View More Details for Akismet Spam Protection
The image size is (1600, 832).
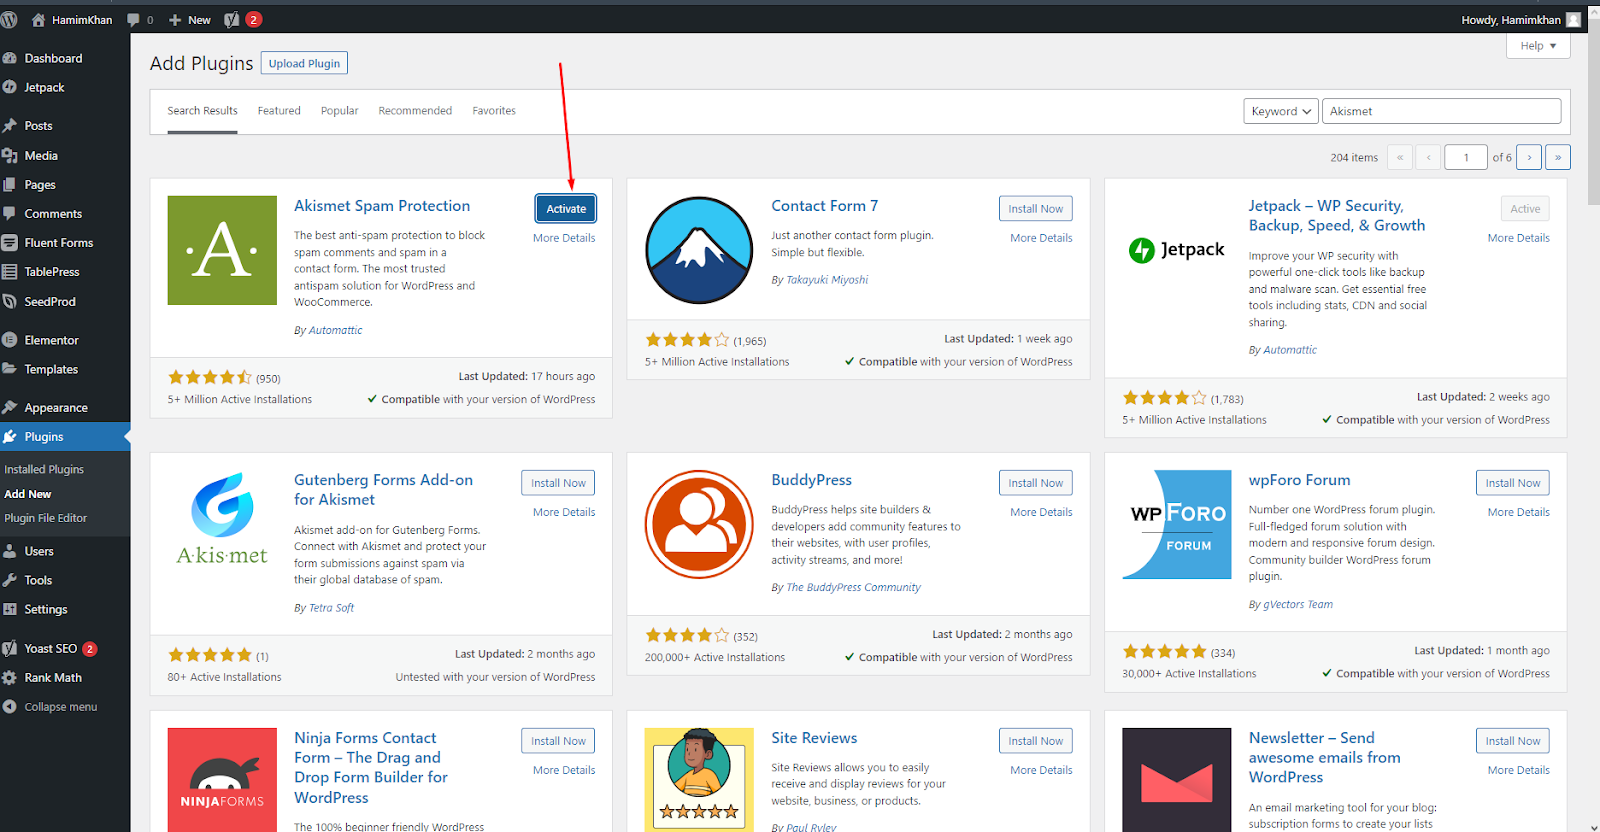564,238
